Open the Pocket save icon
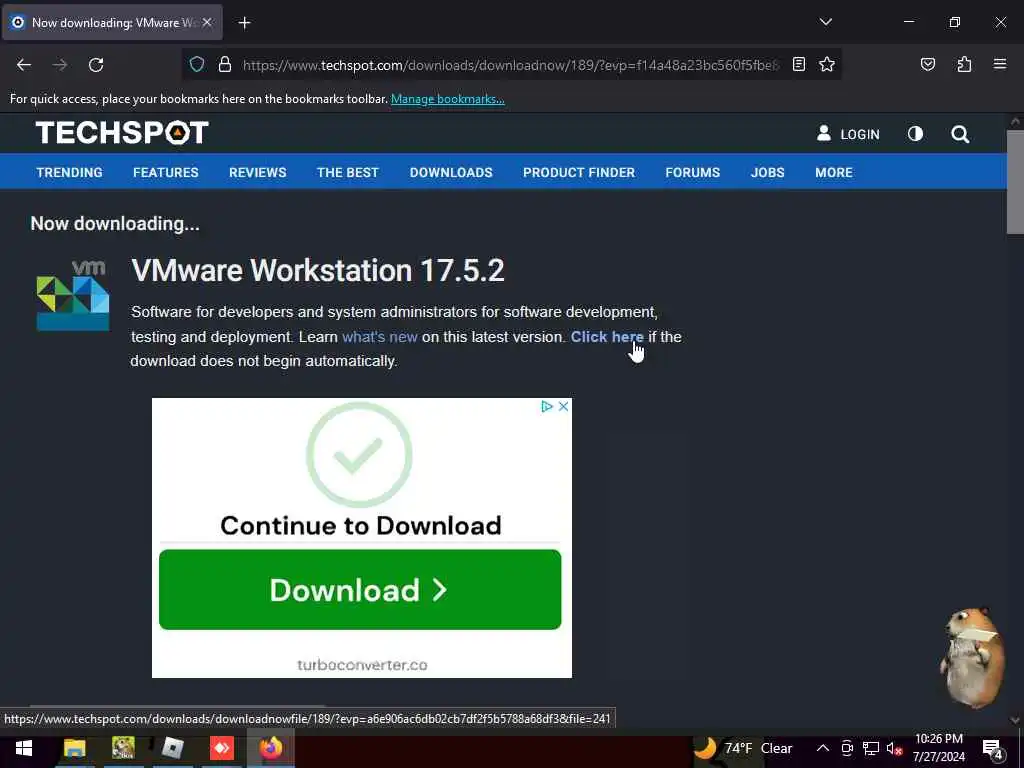 (x=928, y=64)
